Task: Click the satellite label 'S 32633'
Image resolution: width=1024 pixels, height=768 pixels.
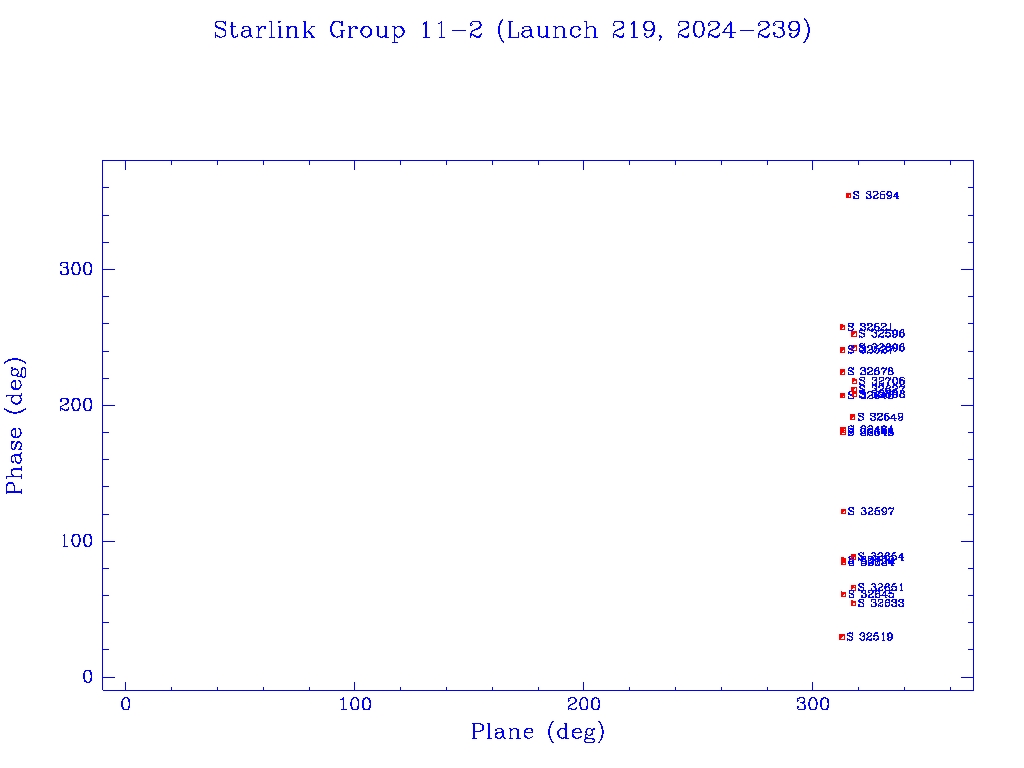Action: click(881, 603)
